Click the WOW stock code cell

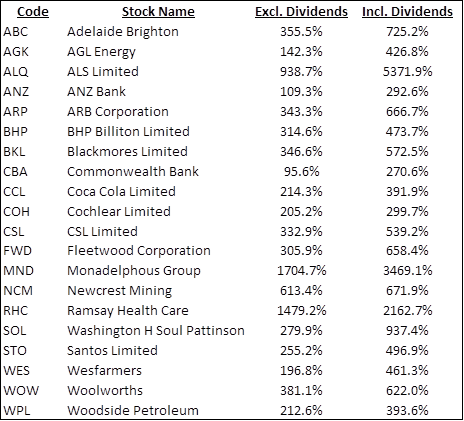coord(21,391)
